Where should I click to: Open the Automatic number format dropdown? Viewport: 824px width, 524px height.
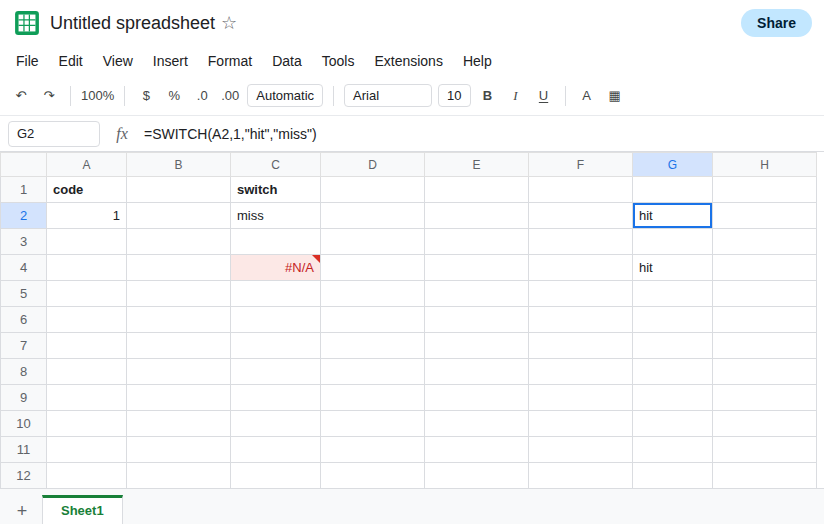285,96
